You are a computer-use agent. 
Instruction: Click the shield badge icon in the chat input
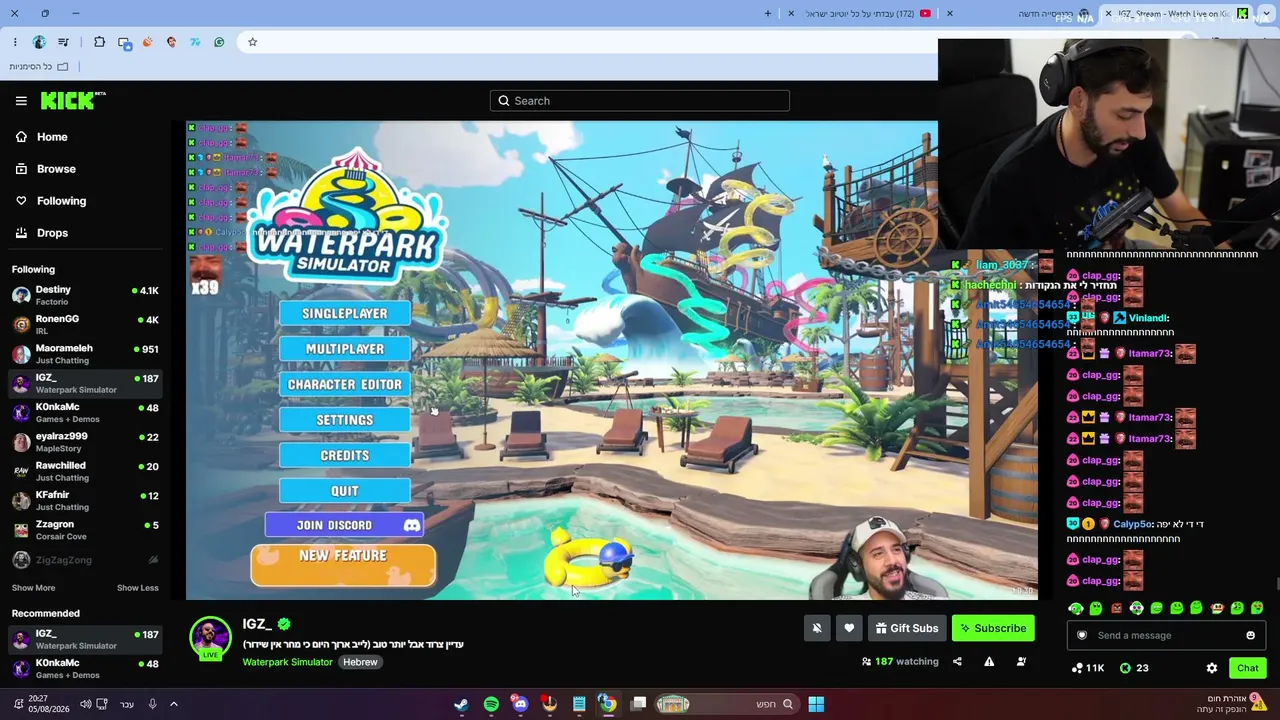tap(1081, 635)
